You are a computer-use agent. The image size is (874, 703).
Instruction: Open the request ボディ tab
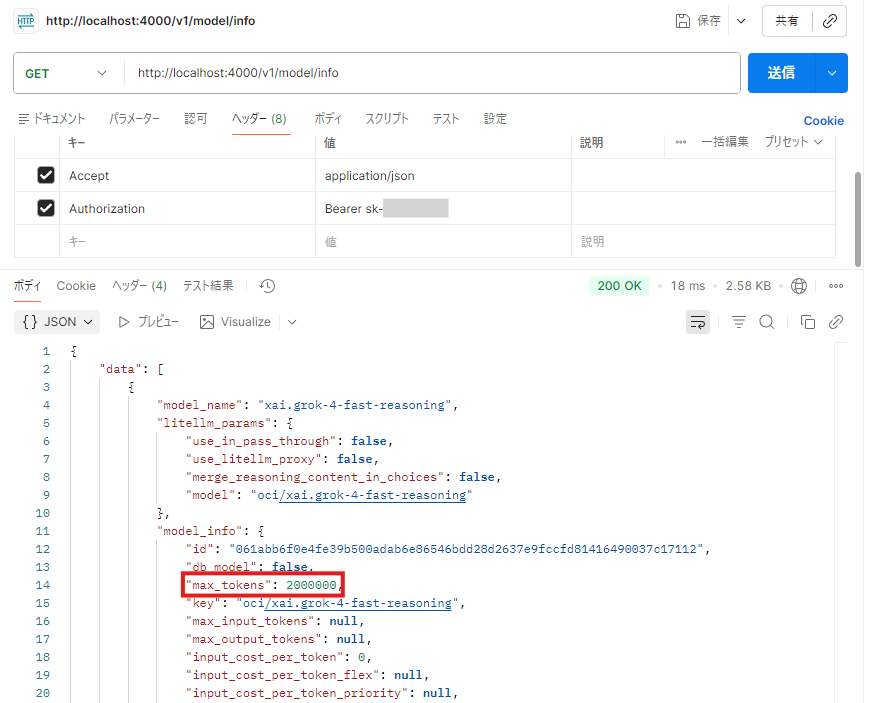[x=328, y=119]
